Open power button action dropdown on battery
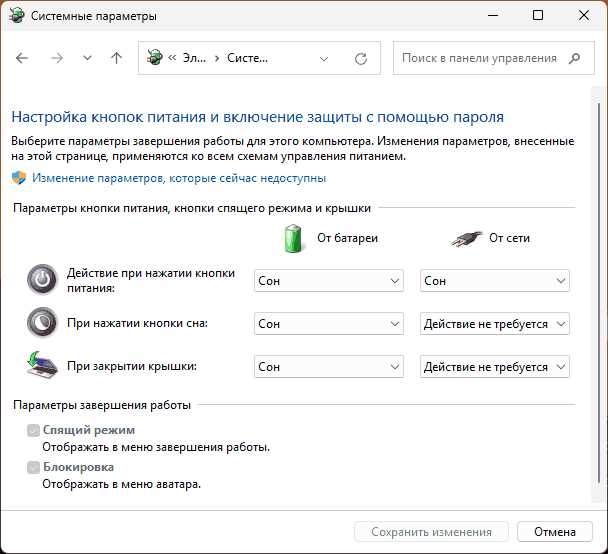The width and height of the screenshot is (608, 554). pyautogui.click(x=329, y=281)
